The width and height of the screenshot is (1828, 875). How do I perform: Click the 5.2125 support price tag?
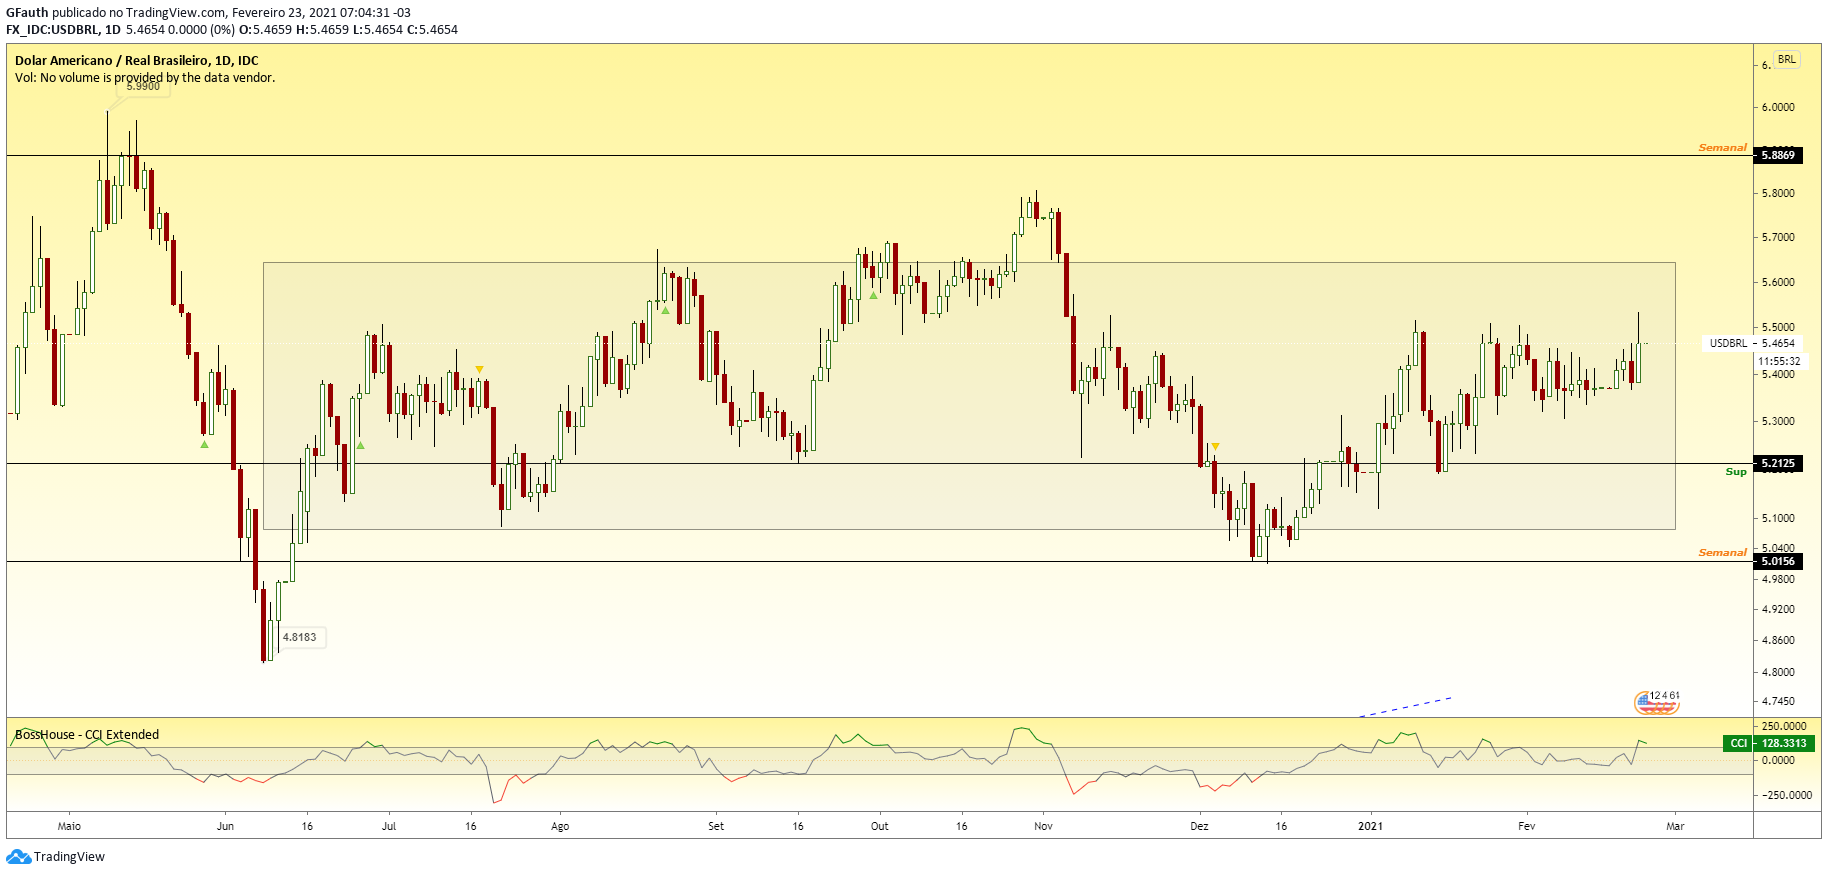coord(1778,463)
